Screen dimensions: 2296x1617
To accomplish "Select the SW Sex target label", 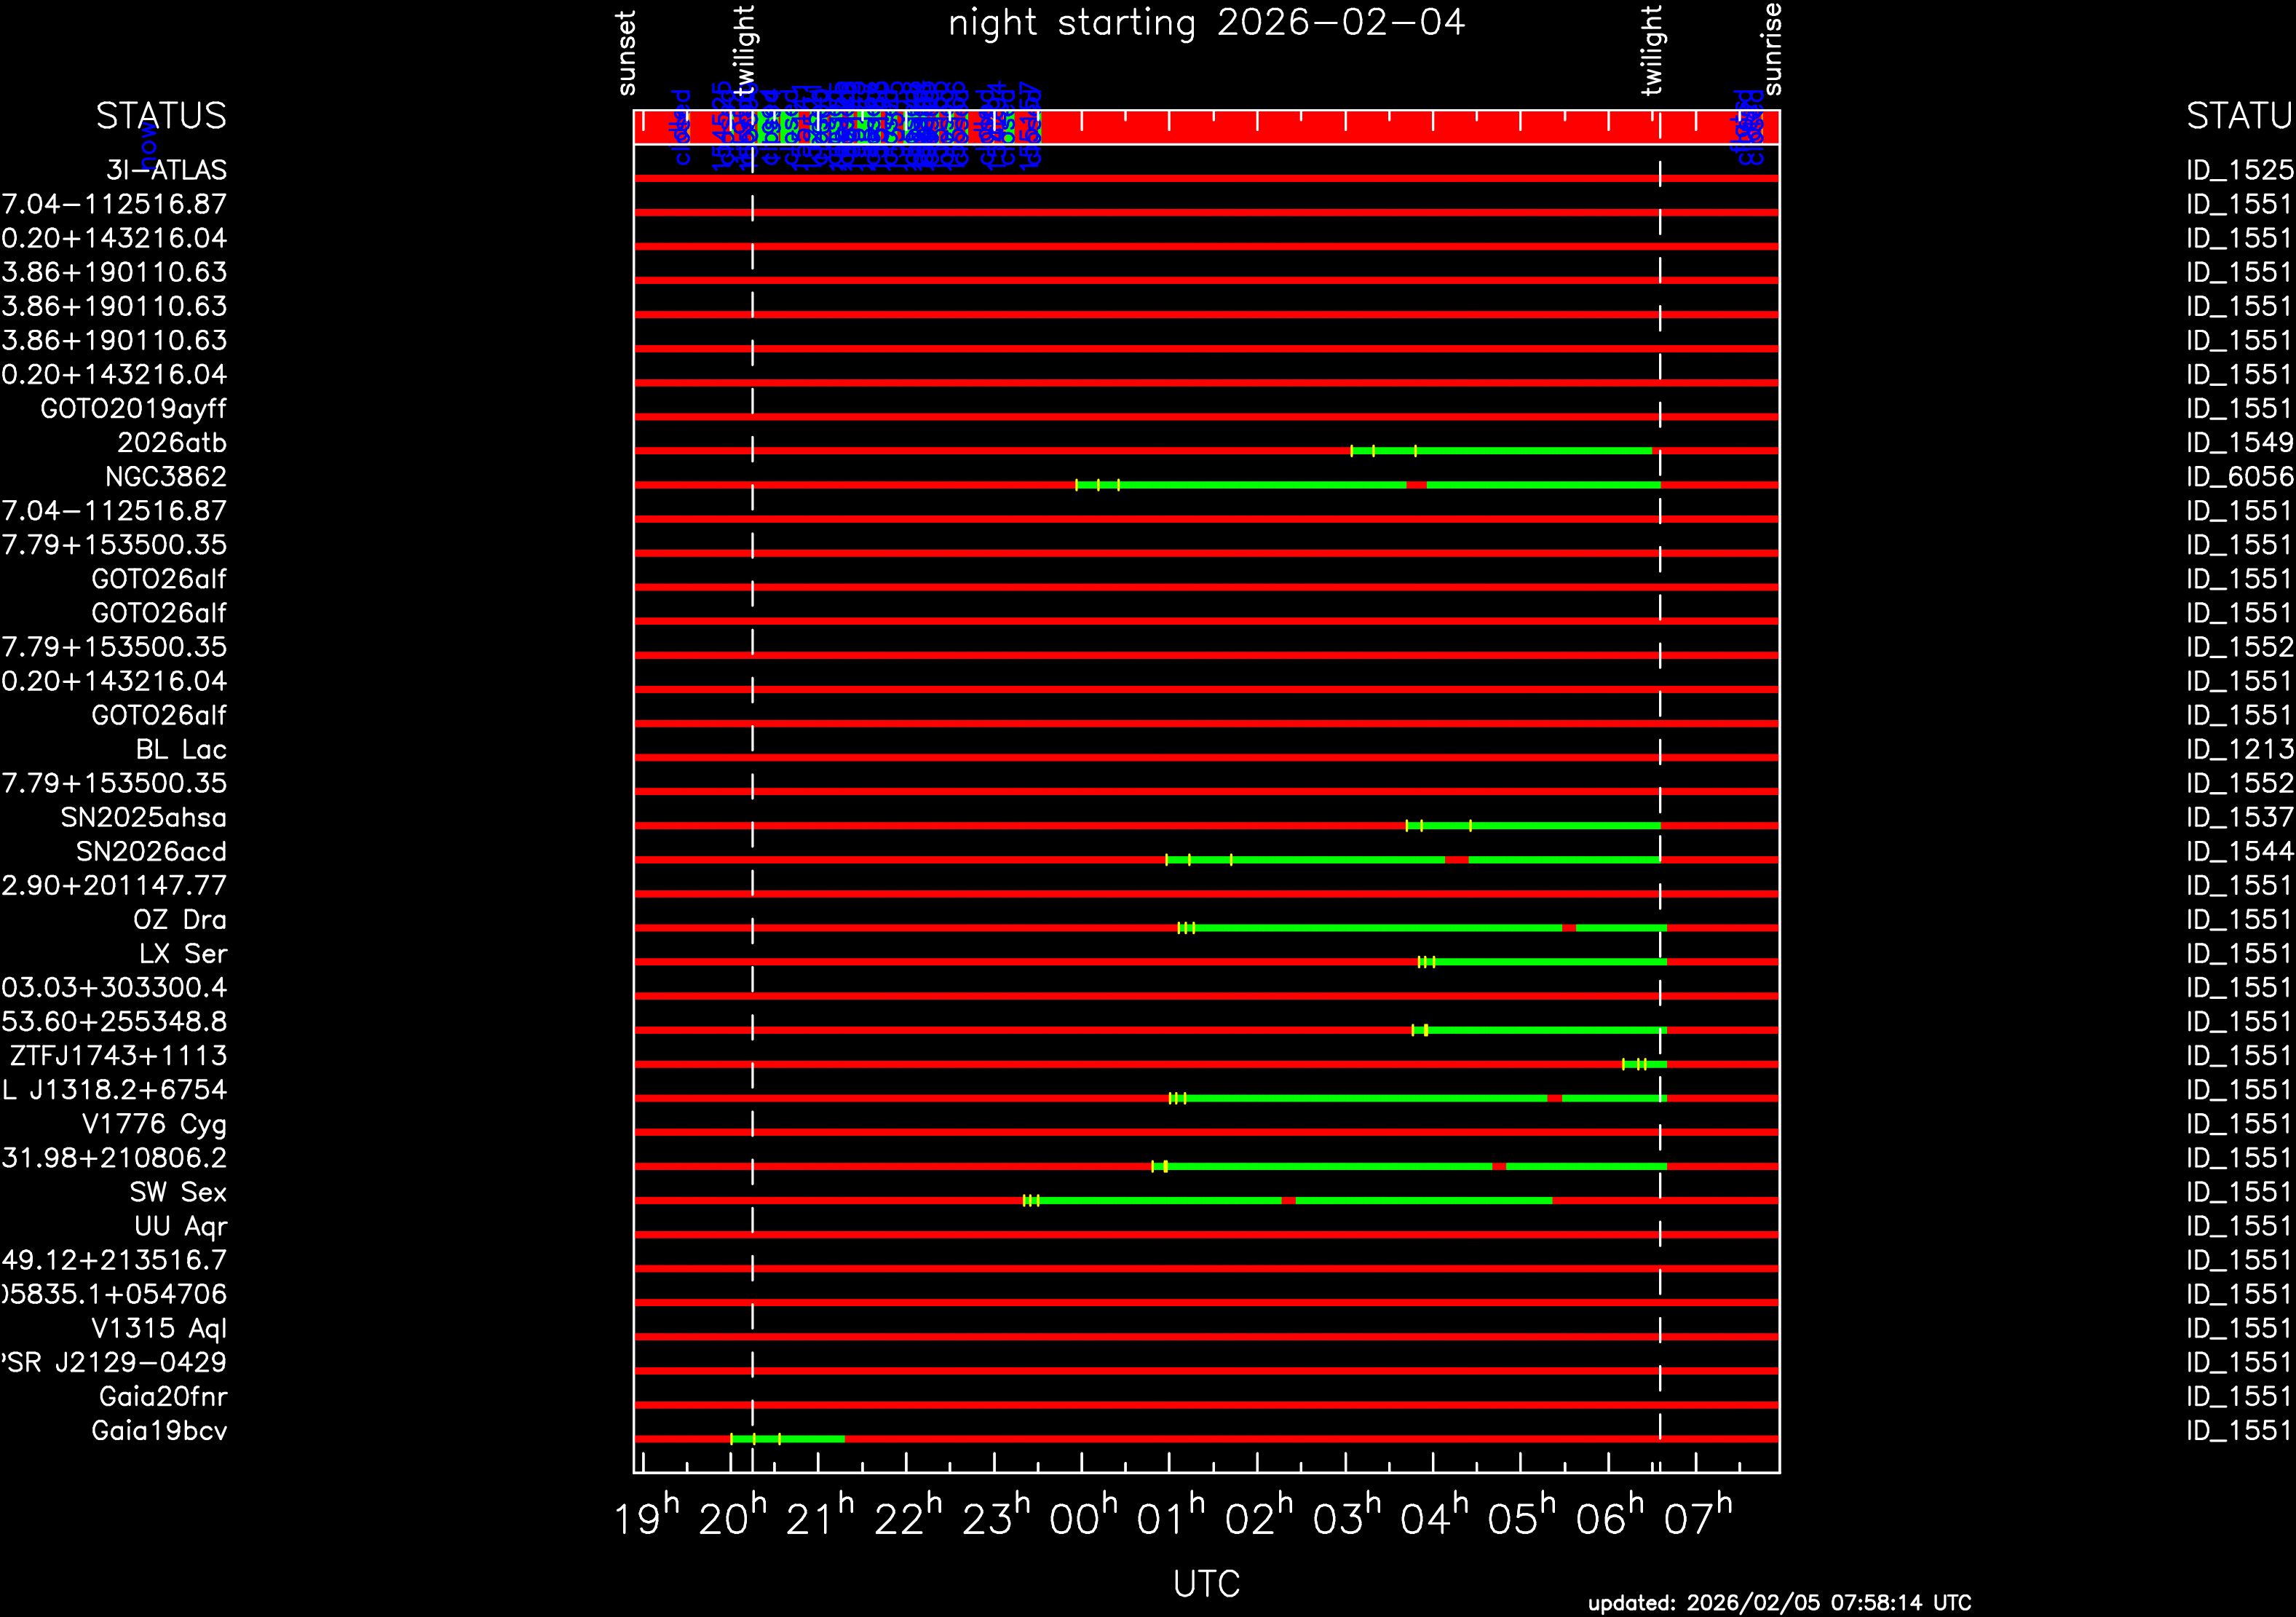I will pyautogui.click(x=178, y=1192).
